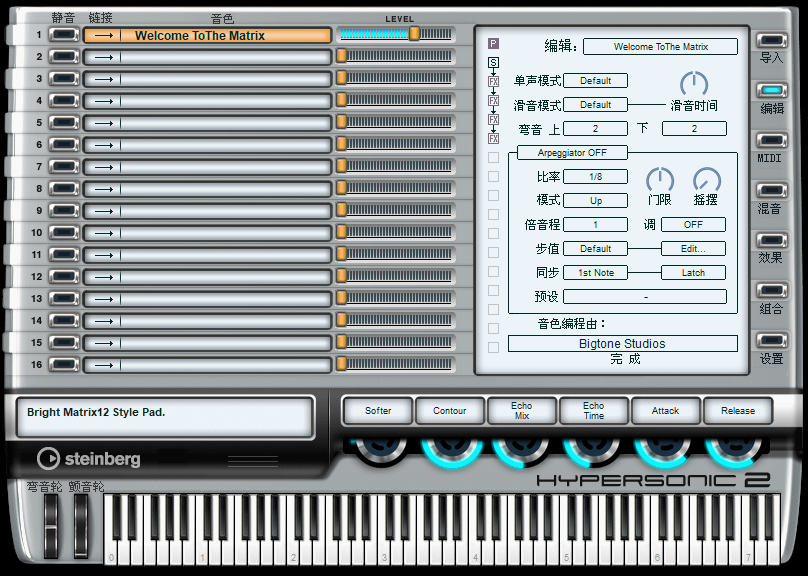Click the Contour hyper knob label

[449, 411]
